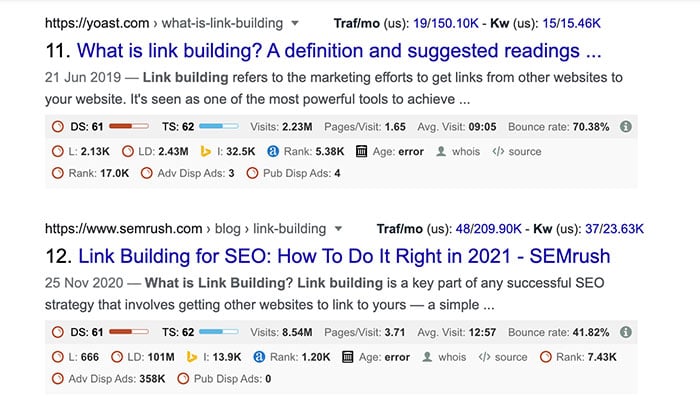The image size is (700, 420).
Task: Click the whois person icon in the SEMrush result
Action: point(427,357)
